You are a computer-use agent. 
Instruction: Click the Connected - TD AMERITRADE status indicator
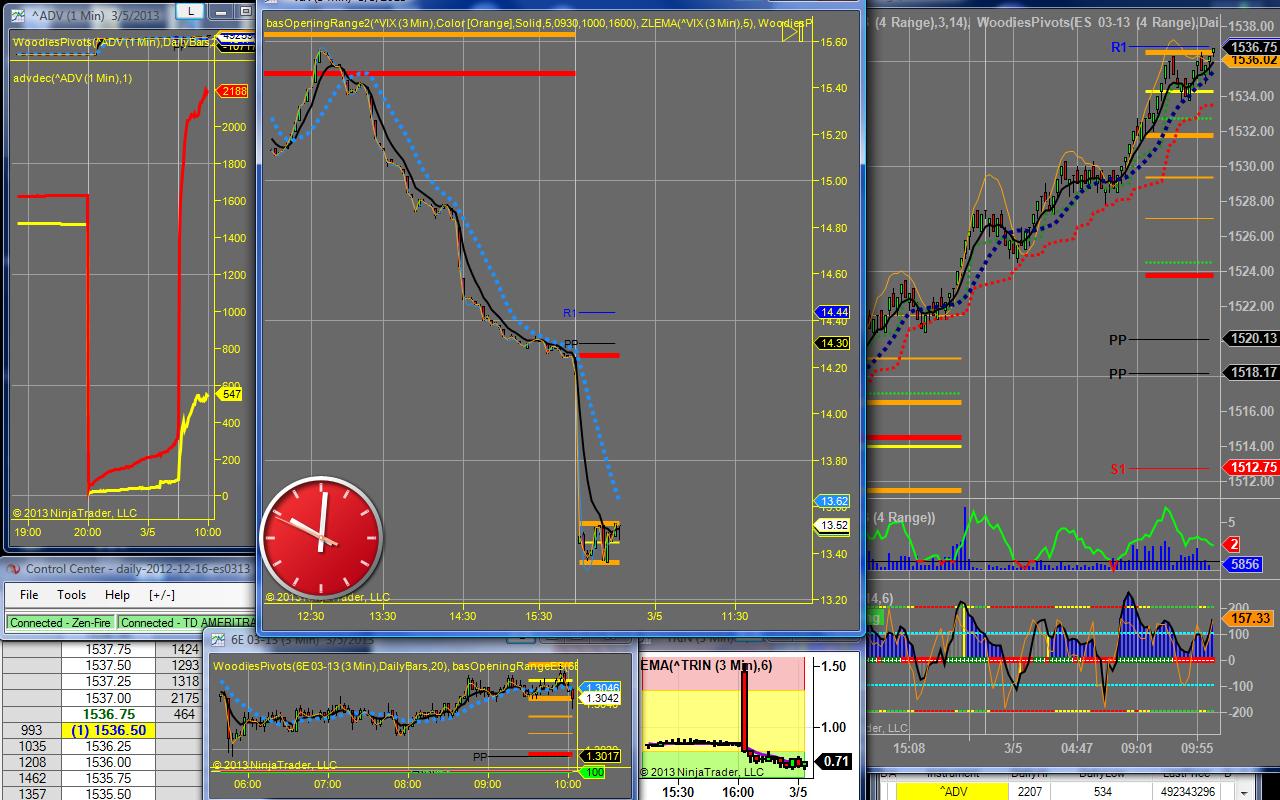click(x=160, y=622)
